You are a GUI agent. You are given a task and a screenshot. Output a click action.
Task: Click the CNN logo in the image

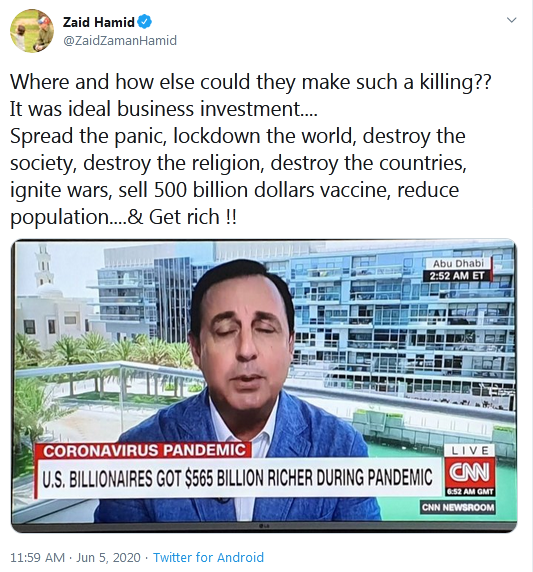click(x=470, y=473)
